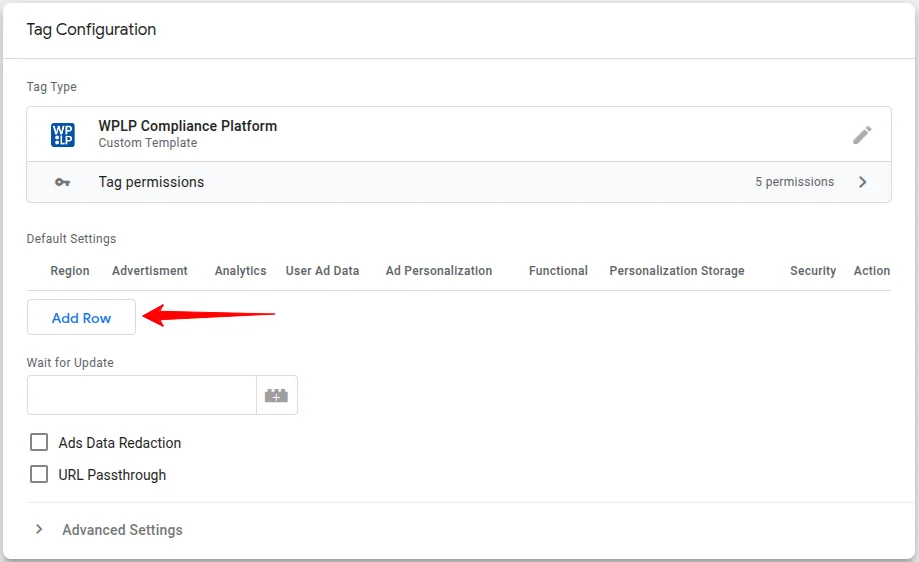
Task: Click the Add Row button
Action: (81, 317)
